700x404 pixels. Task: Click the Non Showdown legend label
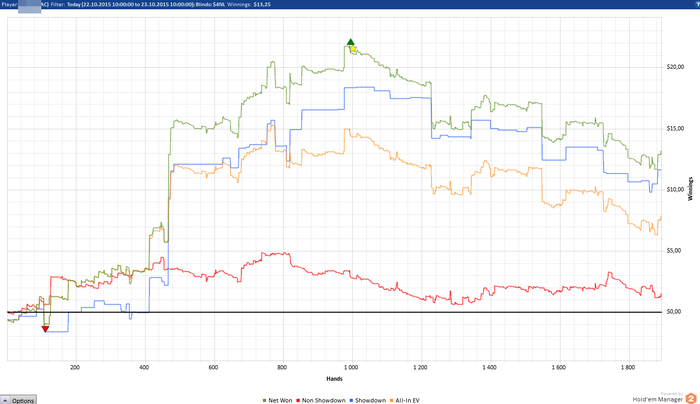point(324,400)
